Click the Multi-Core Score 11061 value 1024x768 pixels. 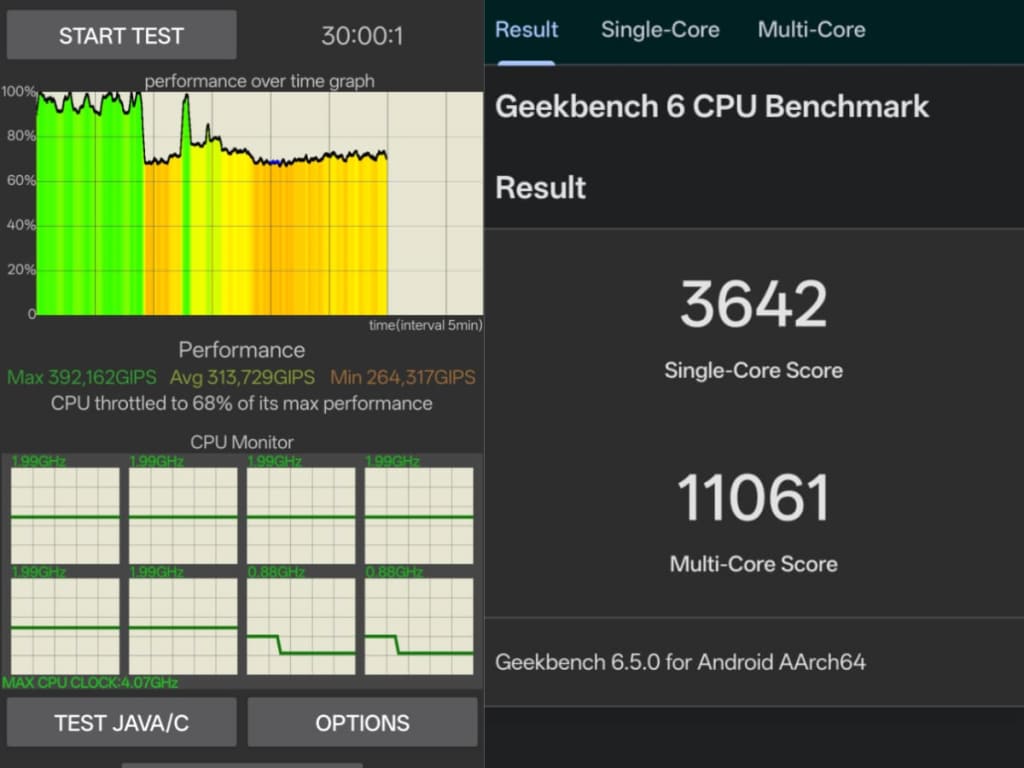(x=754, y=498)
